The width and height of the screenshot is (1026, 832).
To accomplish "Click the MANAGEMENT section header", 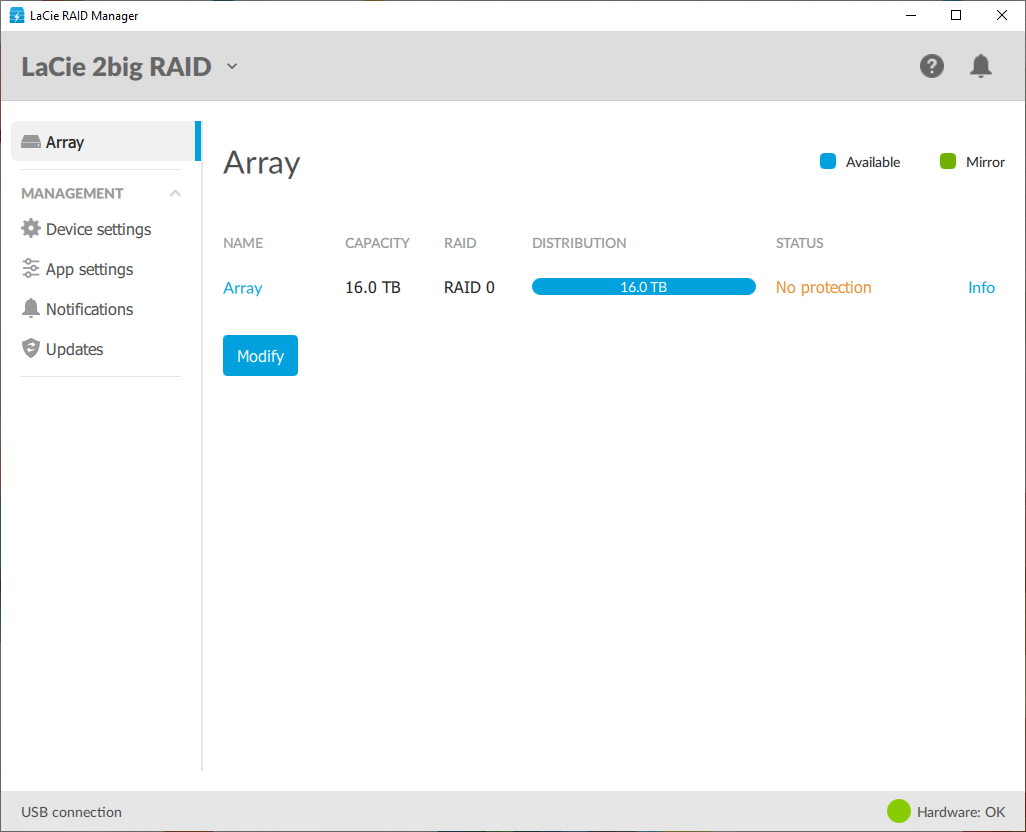I will [x=72, y=194].
